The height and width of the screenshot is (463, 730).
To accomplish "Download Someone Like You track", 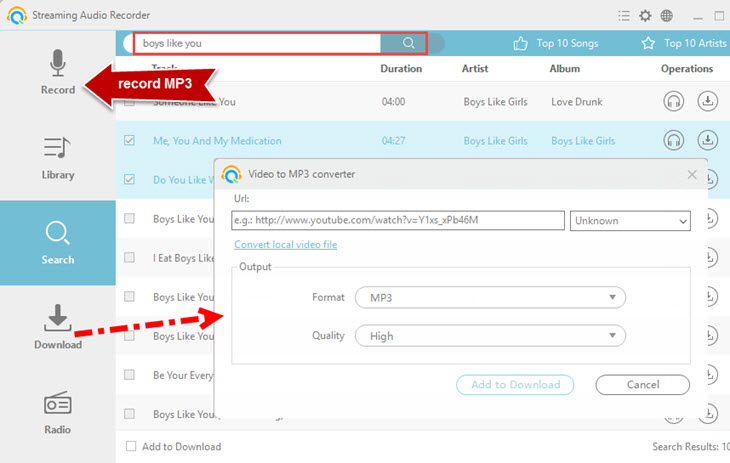I will 708,101.
